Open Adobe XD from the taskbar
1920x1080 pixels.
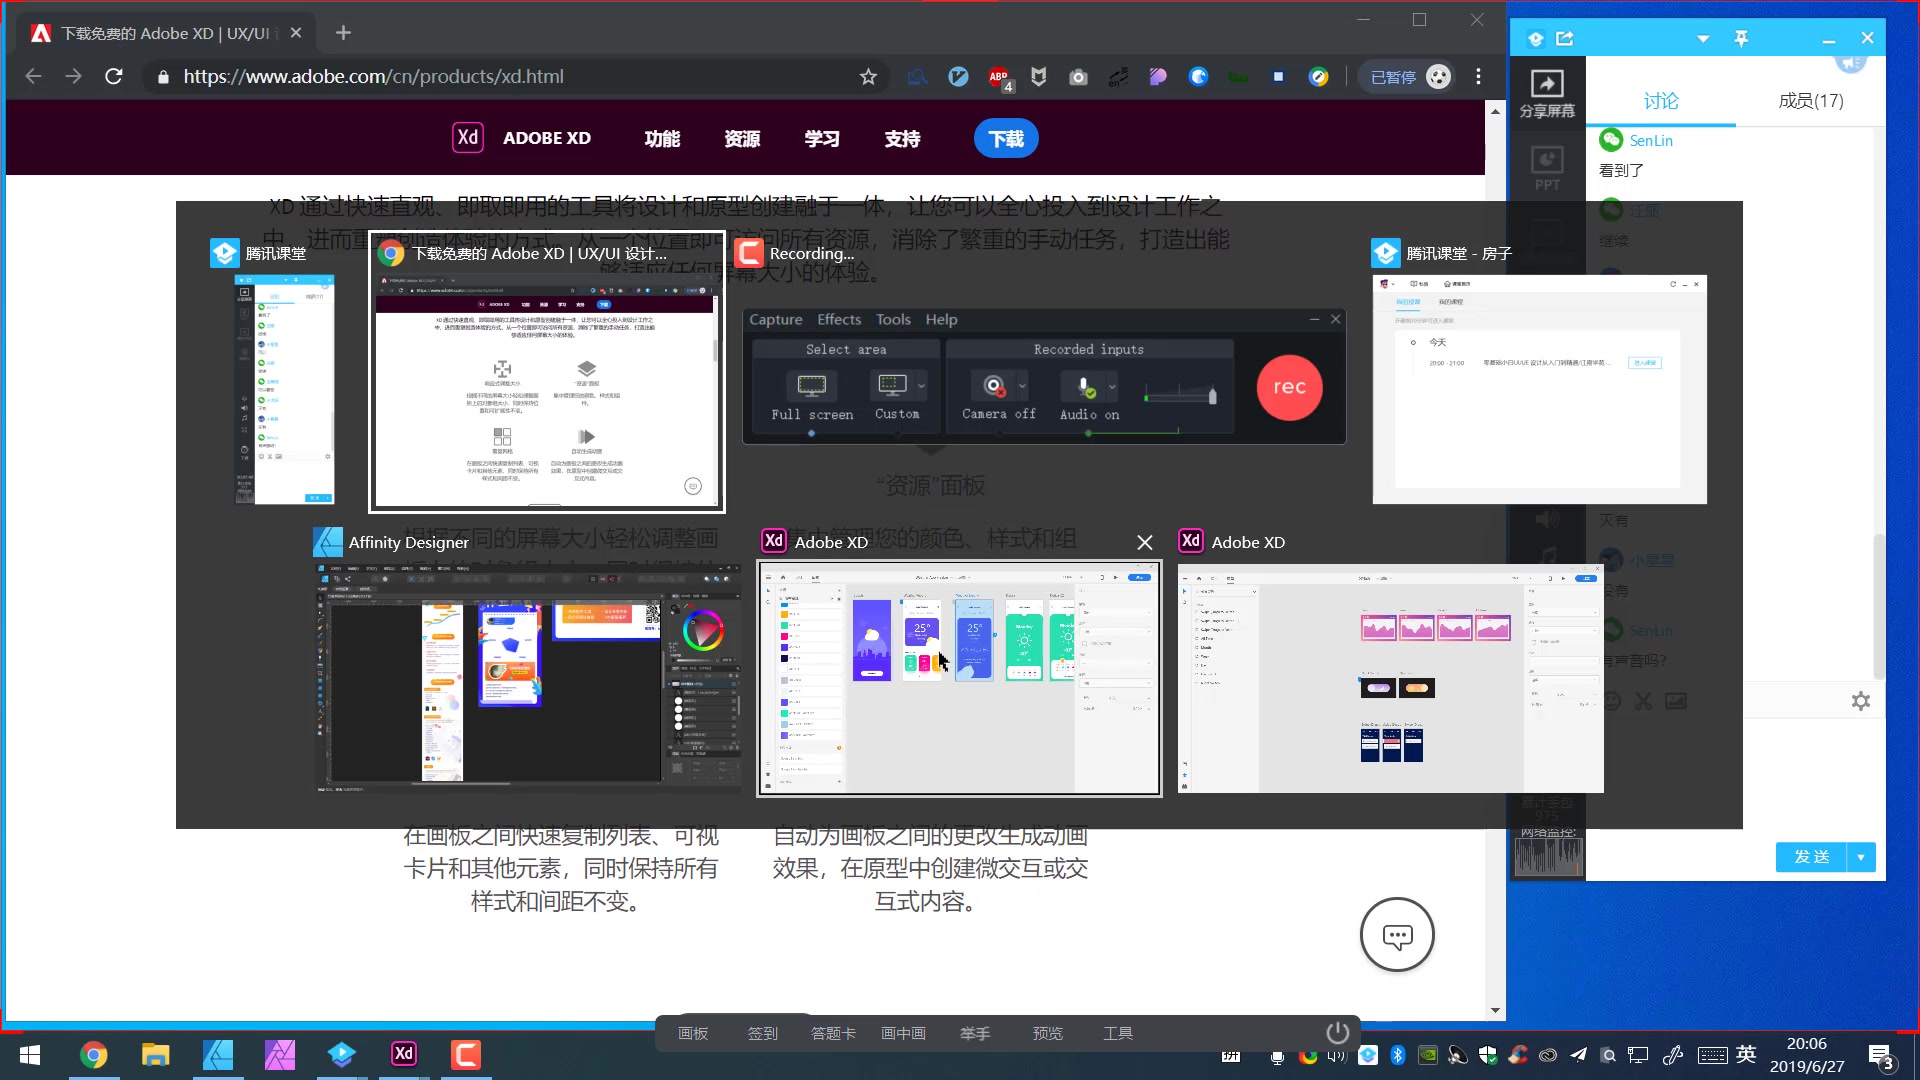tap(404, 1054)
